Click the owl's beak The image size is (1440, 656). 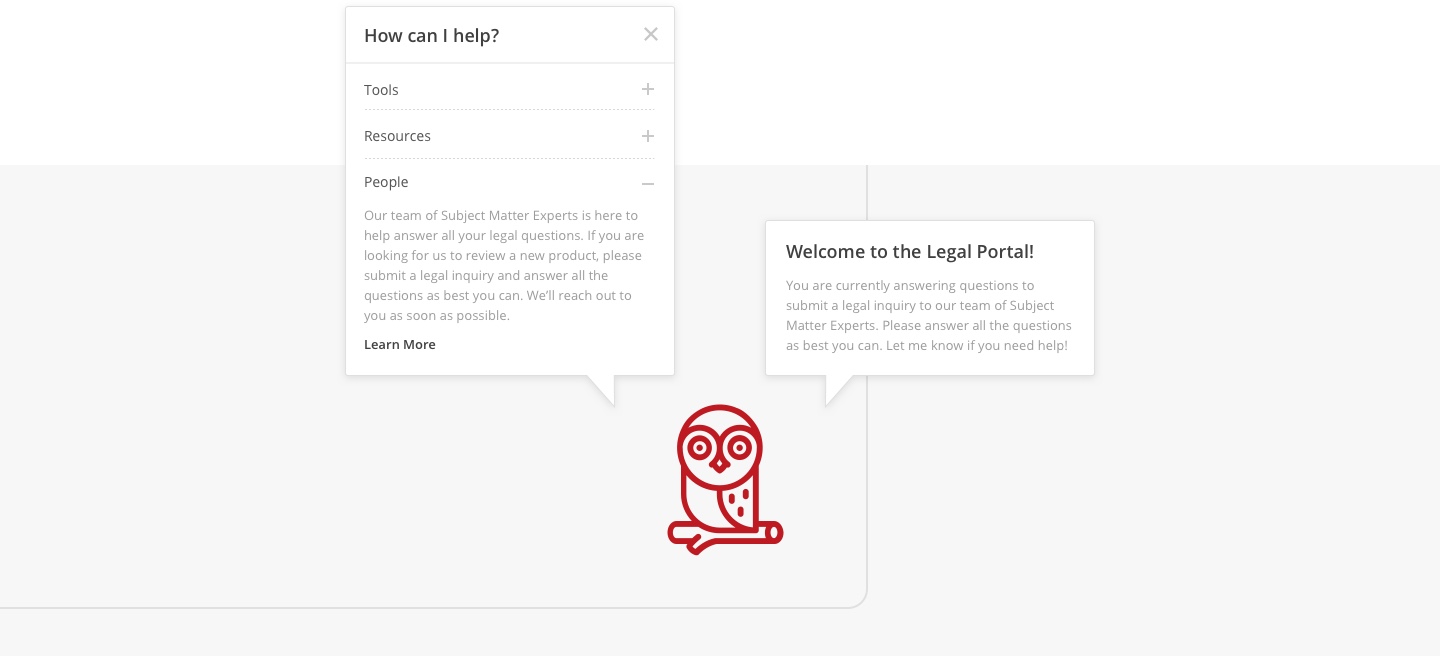tap(720, 463)
